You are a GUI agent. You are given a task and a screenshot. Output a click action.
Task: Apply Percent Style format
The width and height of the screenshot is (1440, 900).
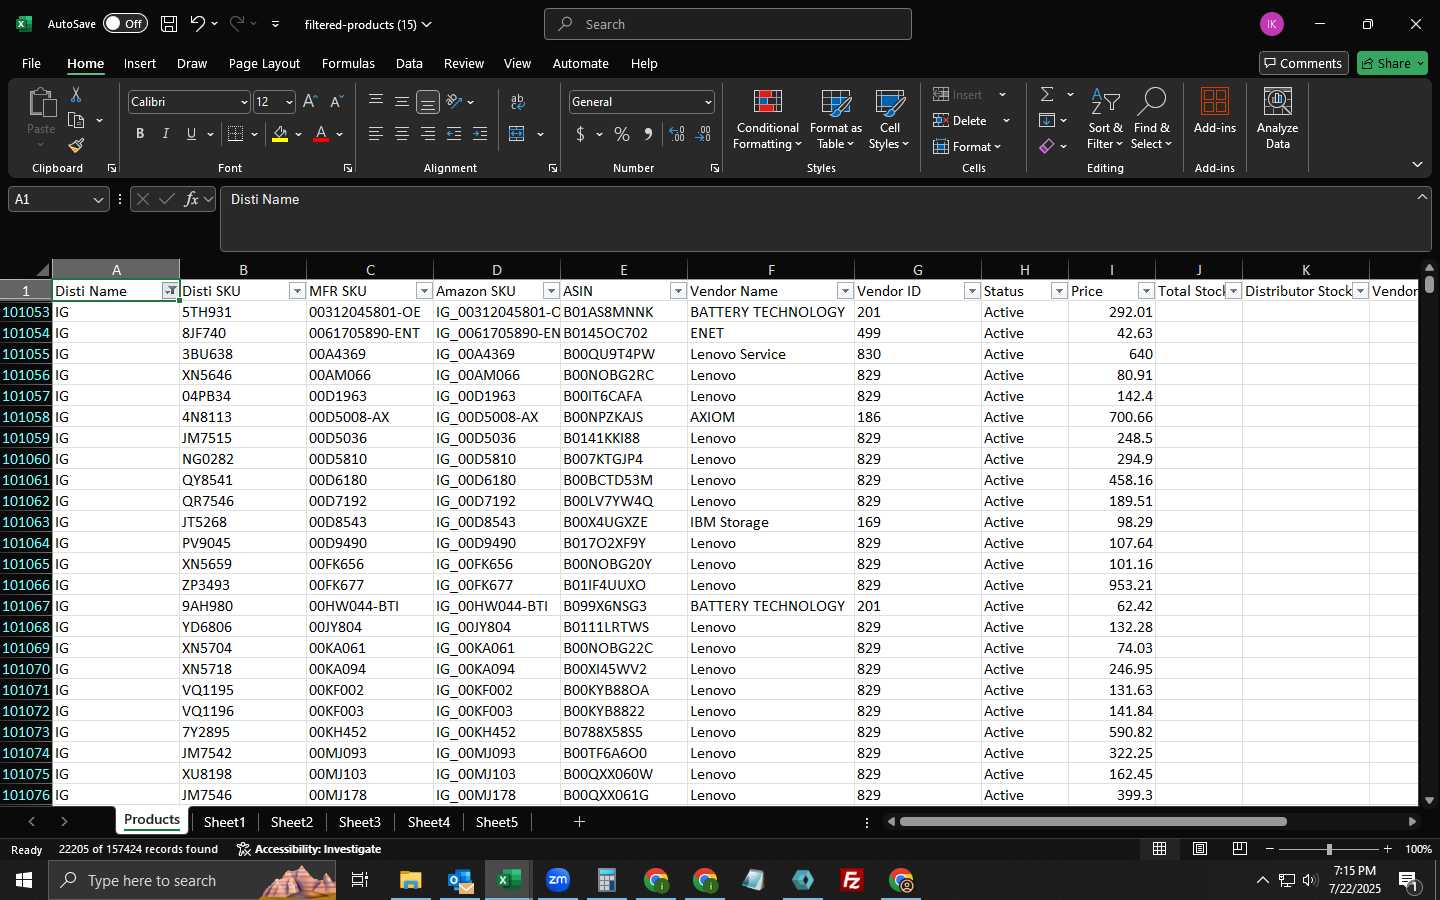[622, 134]
